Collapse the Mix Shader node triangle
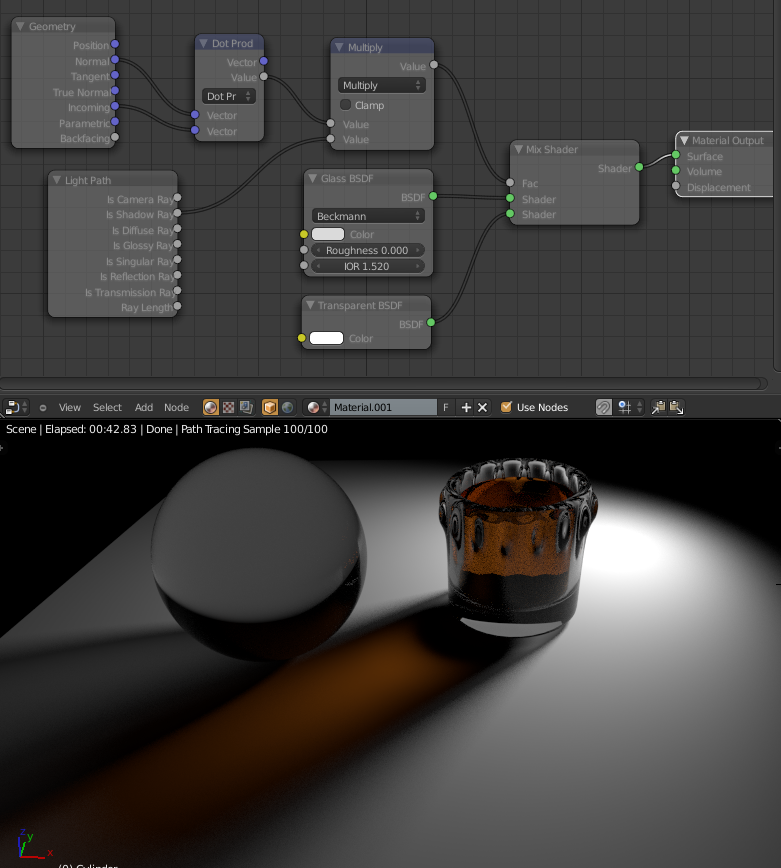This screenshot has height=868, width=781. pos(518,149)
